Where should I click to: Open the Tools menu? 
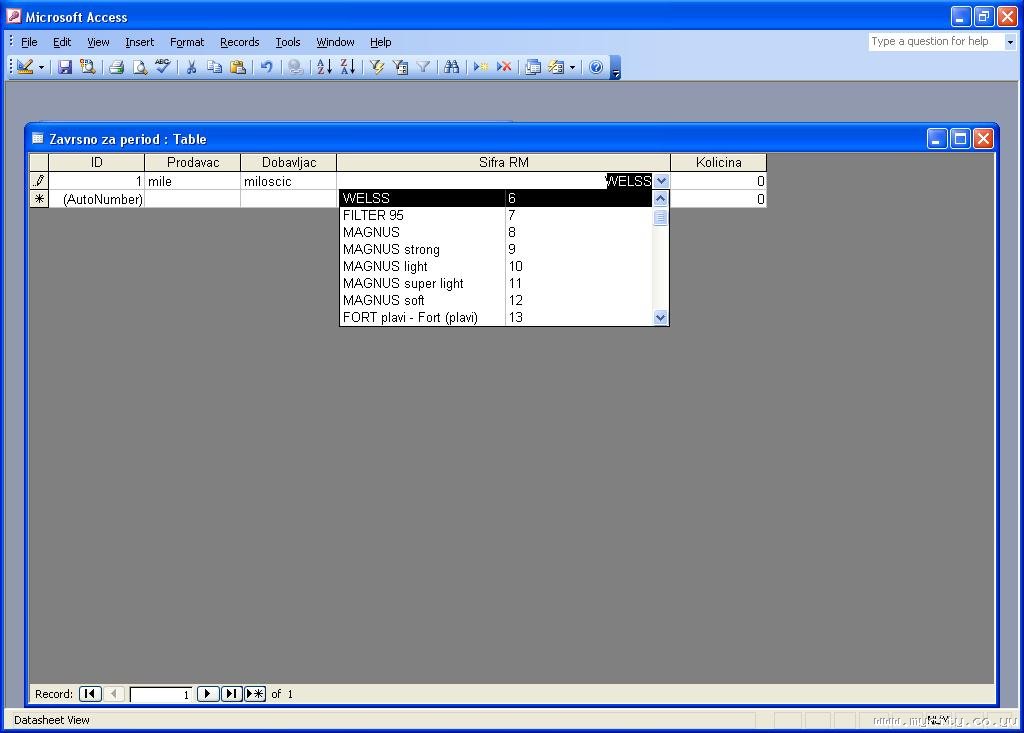click(287, 42)
